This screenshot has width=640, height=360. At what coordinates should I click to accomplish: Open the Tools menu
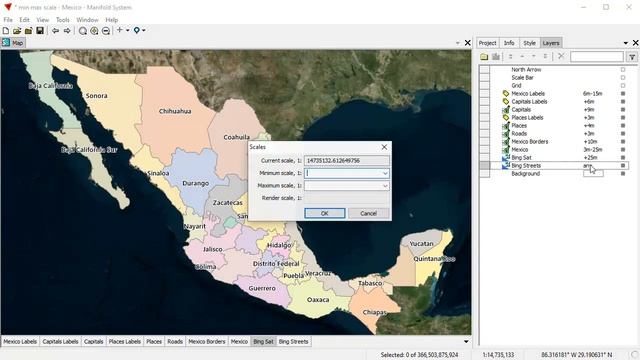click(62, 20)
